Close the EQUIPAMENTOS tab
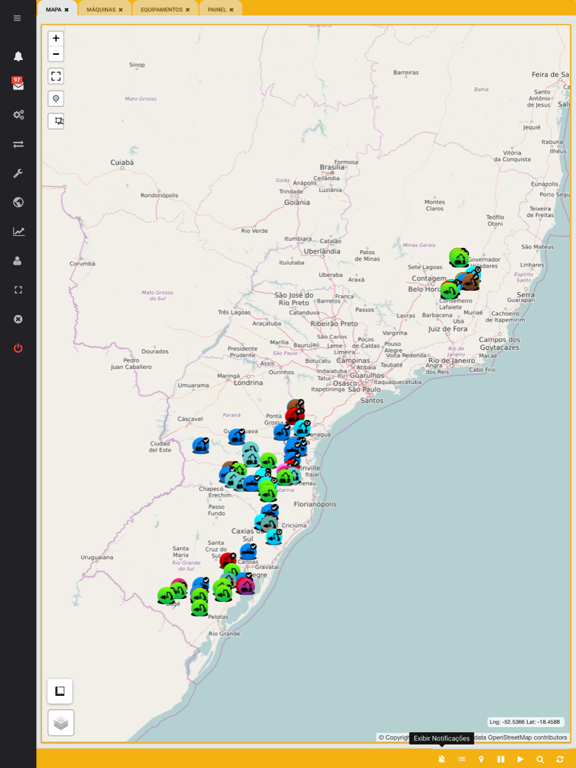Image resolution: width=576 pixels, height=768 pixels. pos(188,9)
